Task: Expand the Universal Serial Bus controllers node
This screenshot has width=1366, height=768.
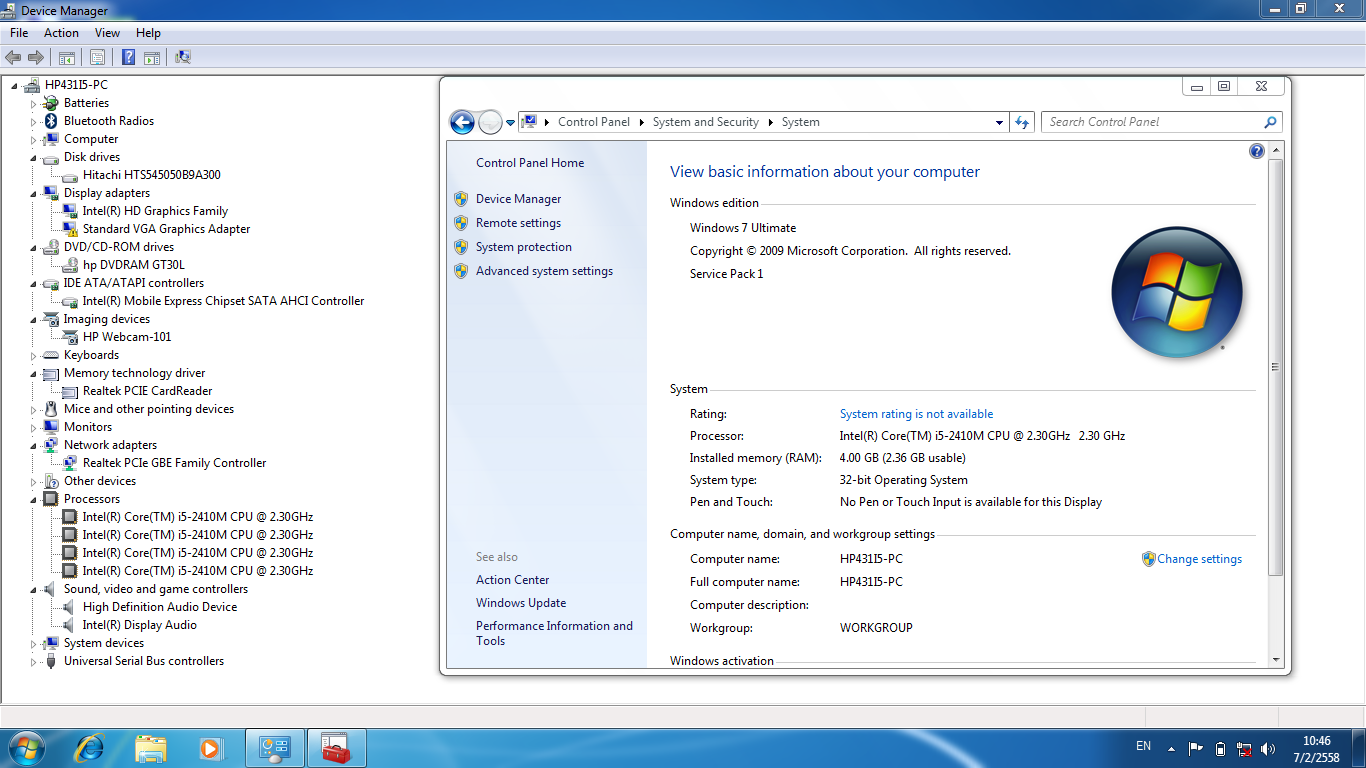Action: point(33,661)
